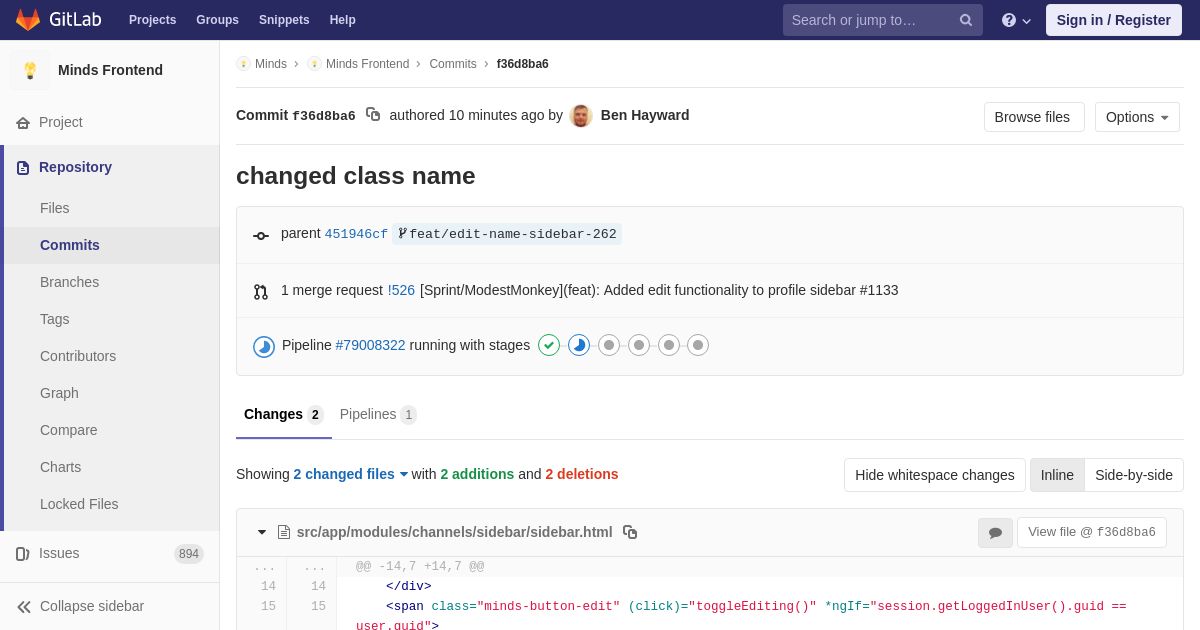The height and width of the screenshot is (630, 1200).
Task: Click the file document icon beside sidebar.html
Action: coord(284,532)
